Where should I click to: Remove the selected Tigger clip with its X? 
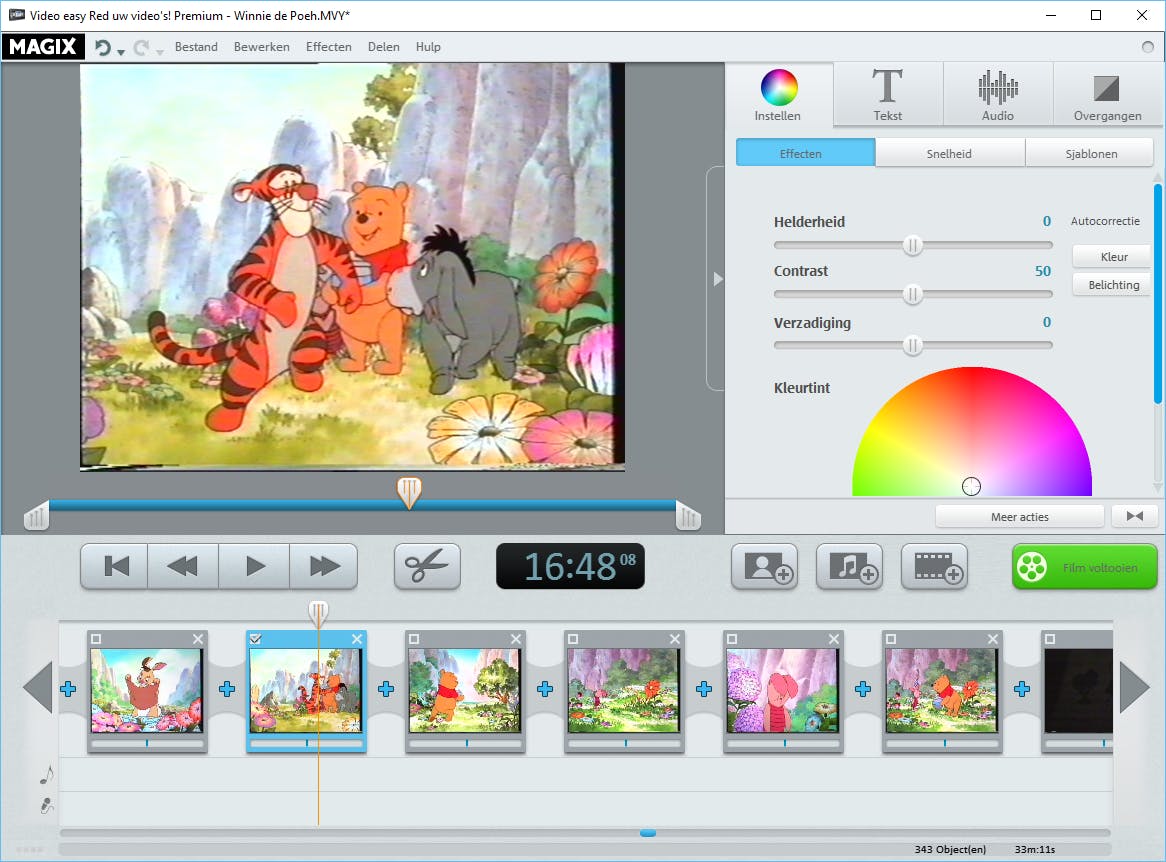[x=357, y=639]
